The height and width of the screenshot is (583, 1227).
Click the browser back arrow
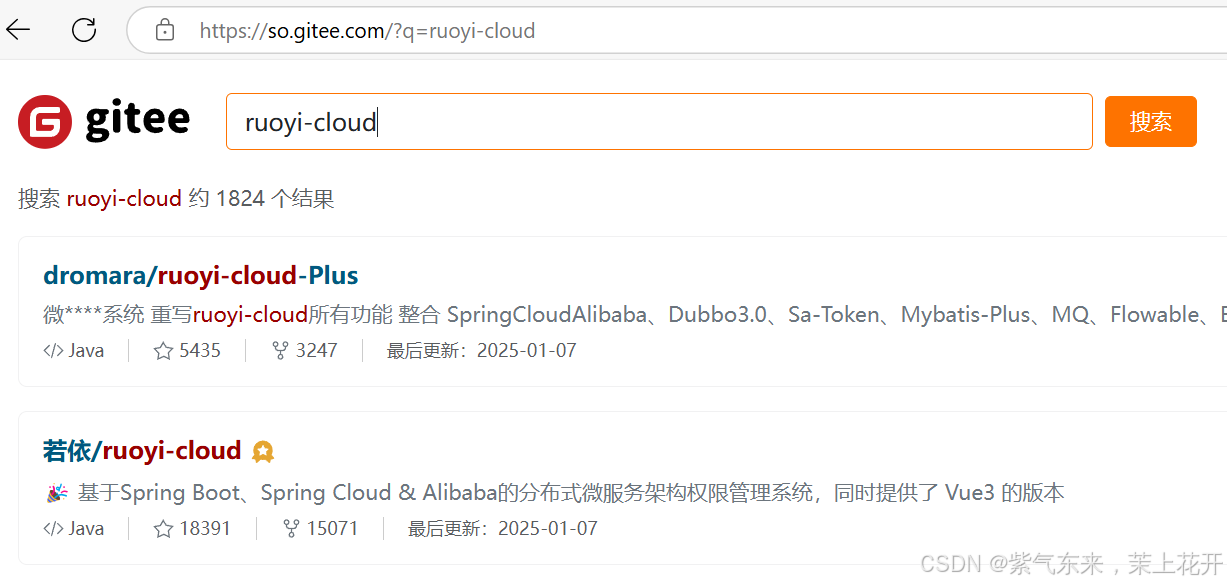(18, 30)
